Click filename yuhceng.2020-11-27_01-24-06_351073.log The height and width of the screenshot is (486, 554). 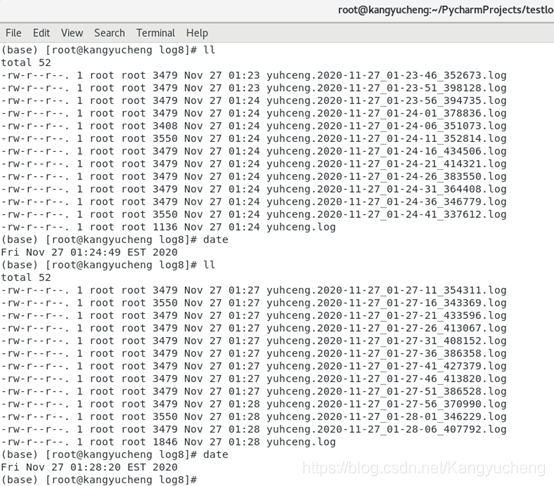(x=386, y=126)
